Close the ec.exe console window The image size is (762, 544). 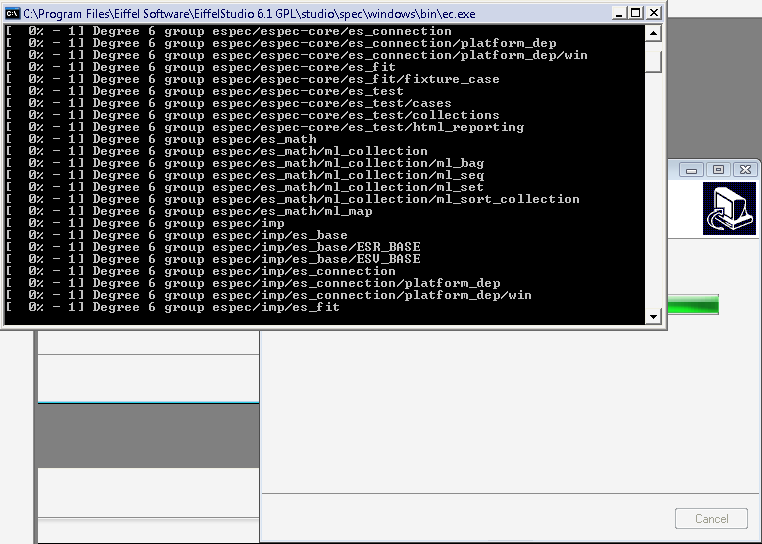coord(654,13)
